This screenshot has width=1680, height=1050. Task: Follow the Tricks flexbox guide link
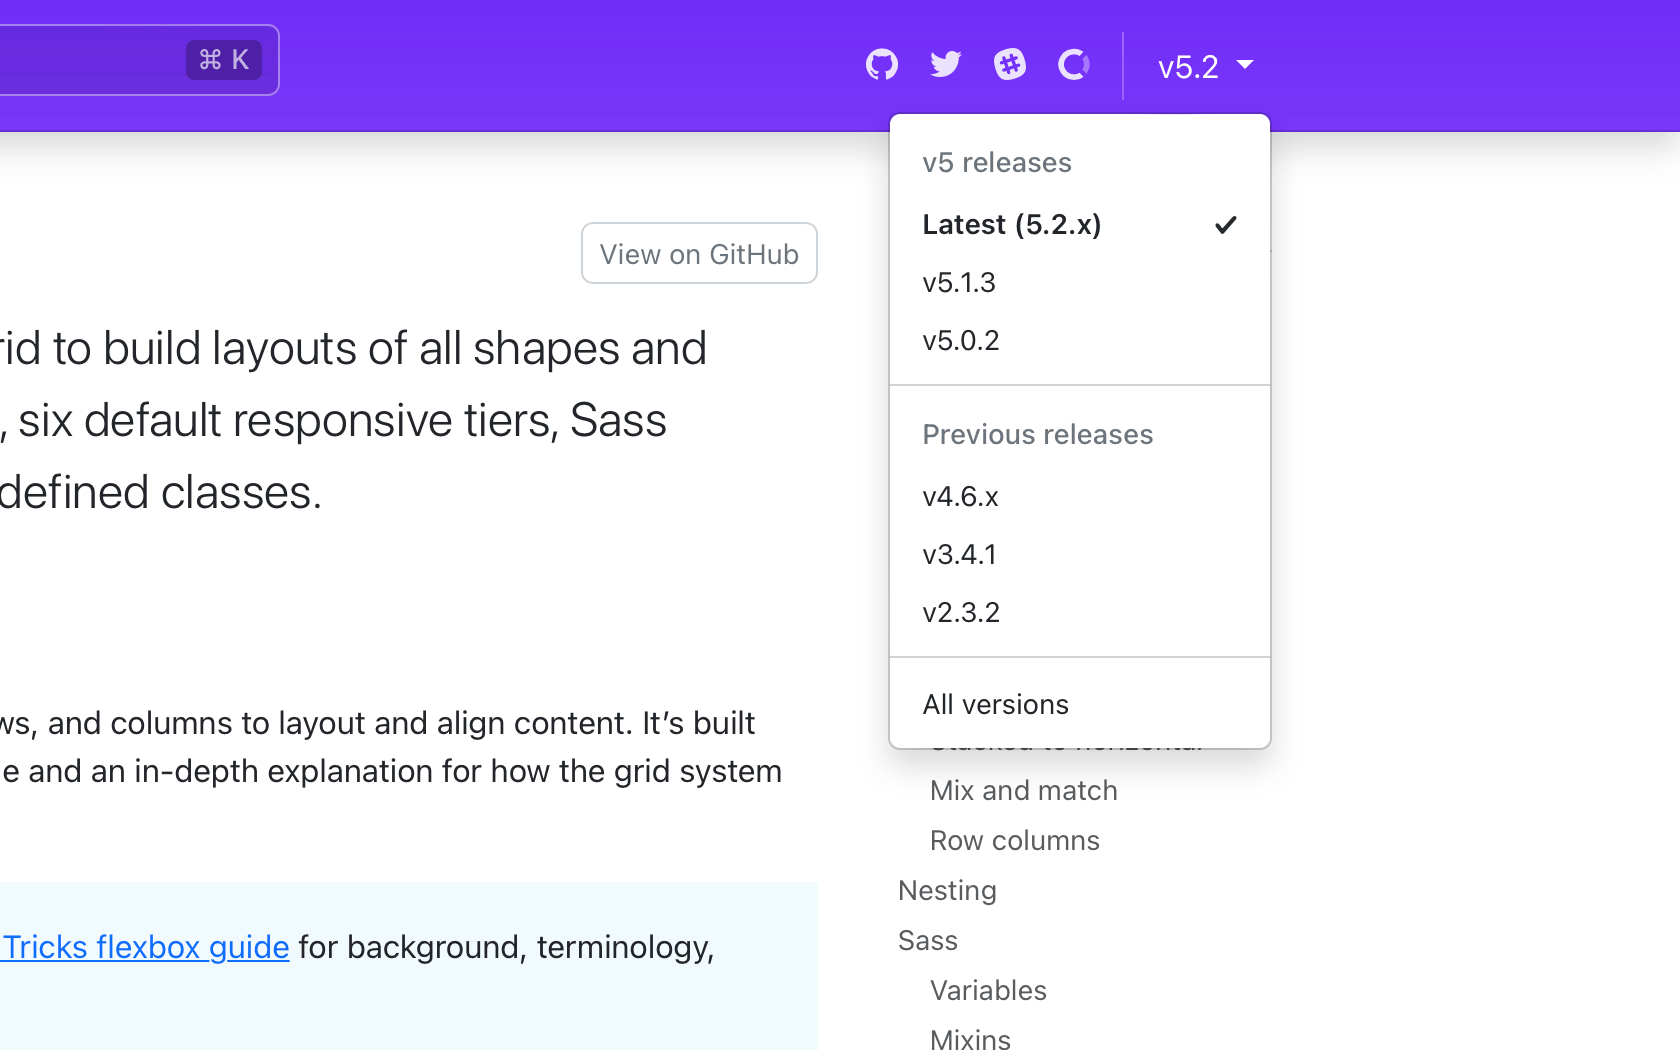tap(146, 947)
